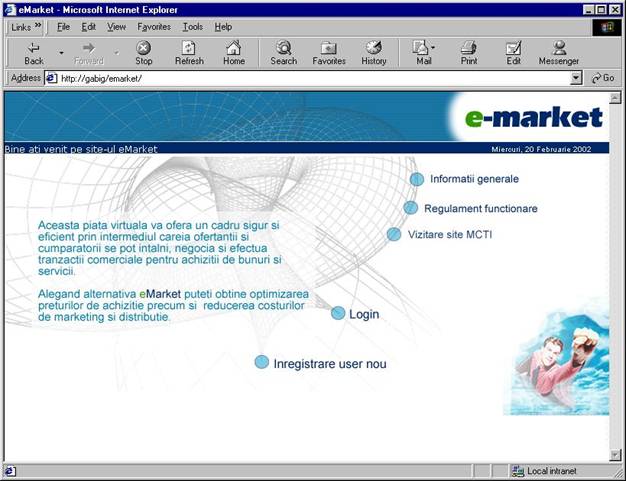Show browsing History icon
This screenshot has height=481, width=626.
[x=374, y=48]
